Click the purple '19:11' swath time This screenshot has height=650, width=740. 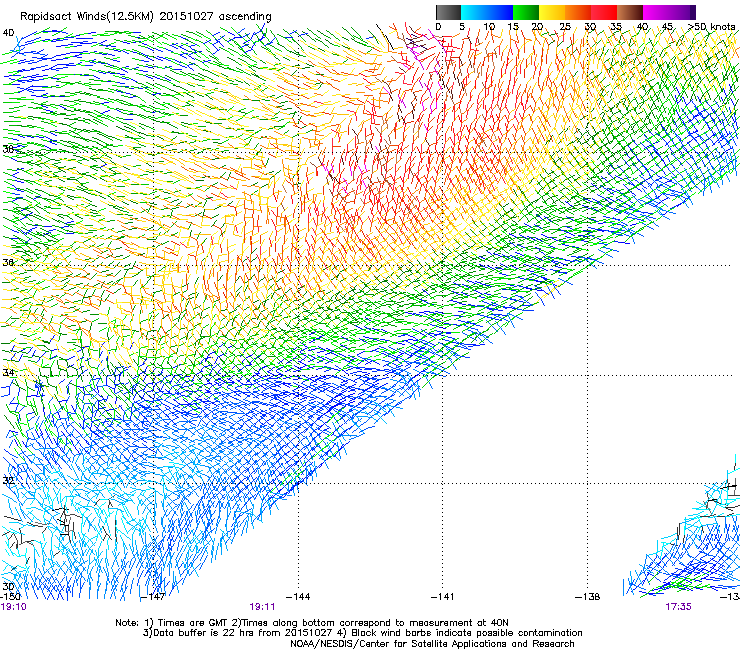coord(262,607)
